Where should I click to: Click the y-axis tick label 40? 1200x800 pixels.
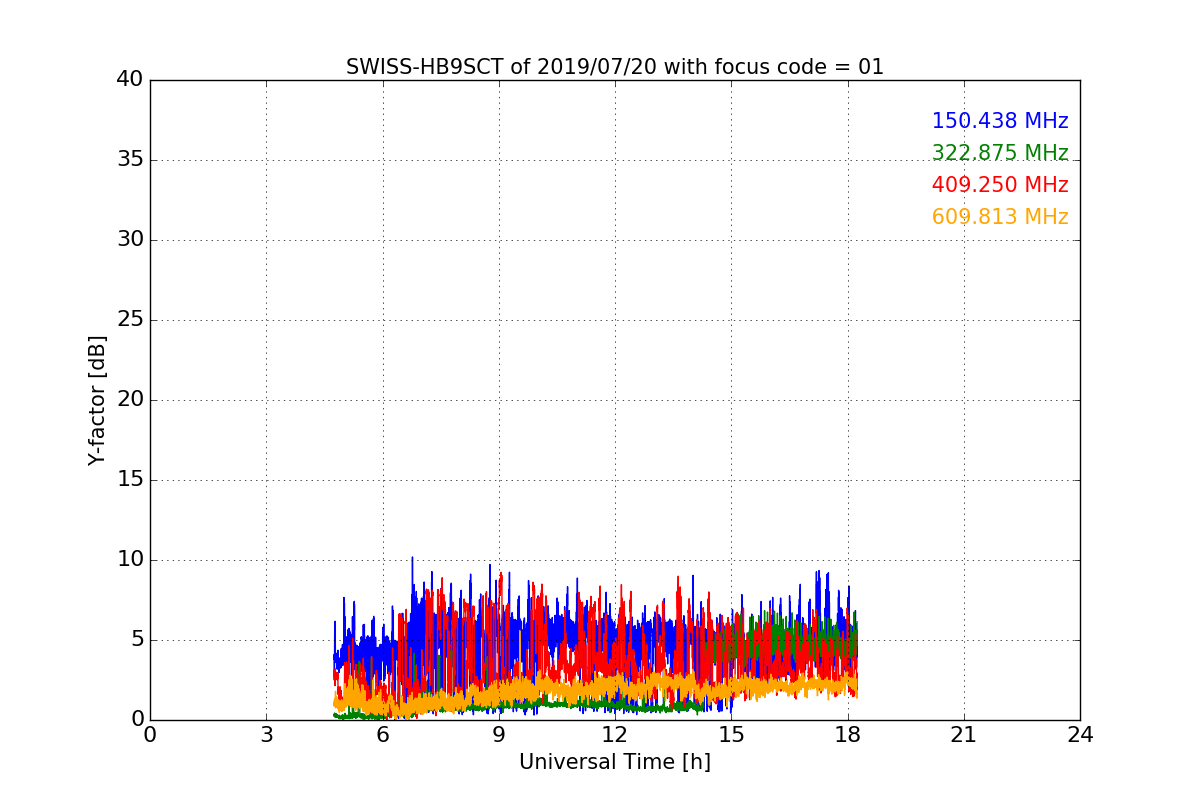[x=130, y=79]
